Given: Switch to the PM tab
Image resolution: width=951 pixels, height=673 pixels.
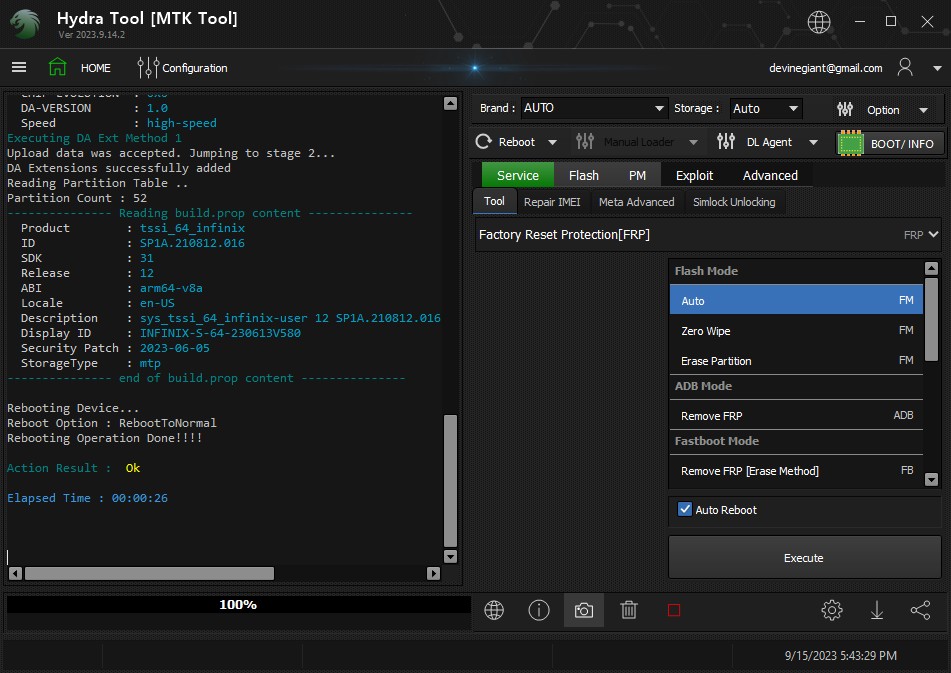Looking at the screenshot, I should point(637,175).
